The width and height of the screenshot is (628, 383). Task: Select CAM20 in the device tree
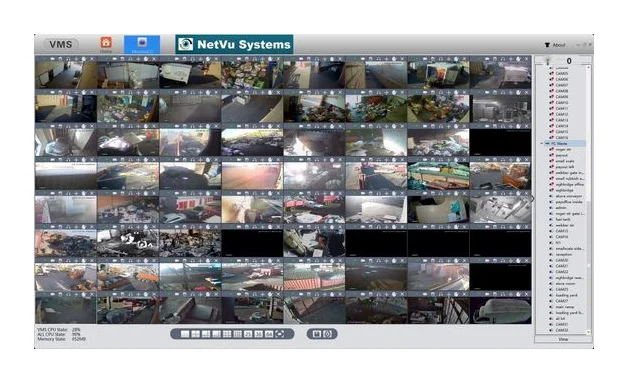562,260
